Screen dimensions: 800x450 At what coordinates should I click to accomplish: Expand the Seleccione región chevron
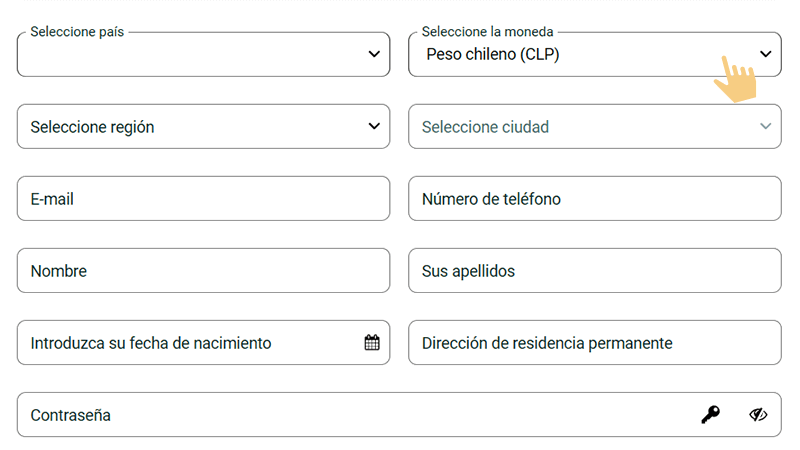[374, 127]
